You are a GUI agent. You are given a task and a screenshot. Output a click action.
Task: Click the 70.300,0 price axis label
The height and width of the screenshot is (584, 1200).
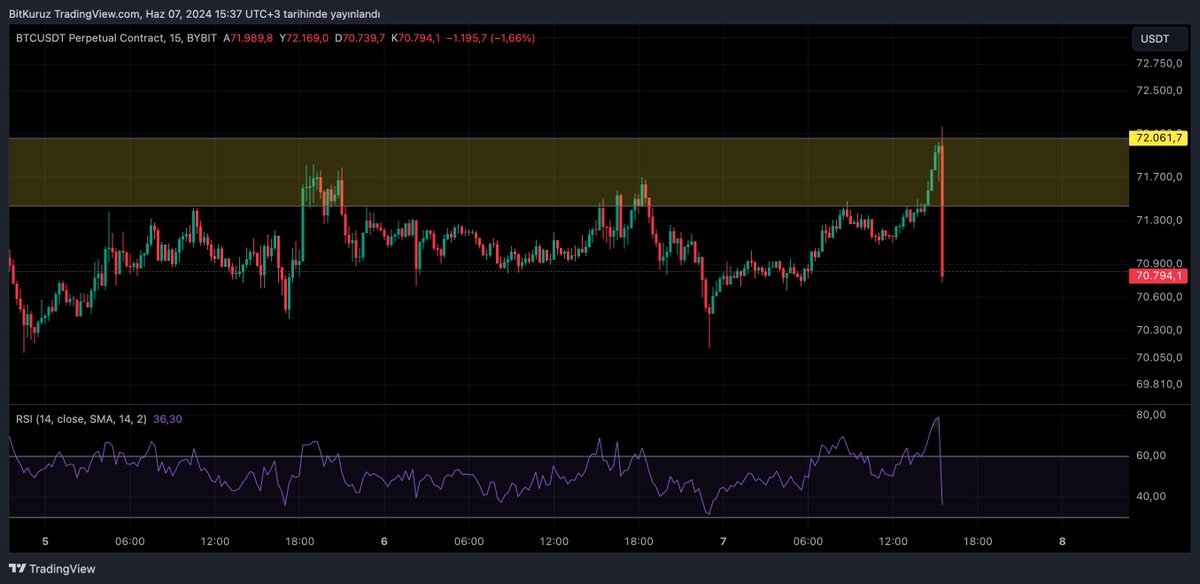coord(1159,330)
